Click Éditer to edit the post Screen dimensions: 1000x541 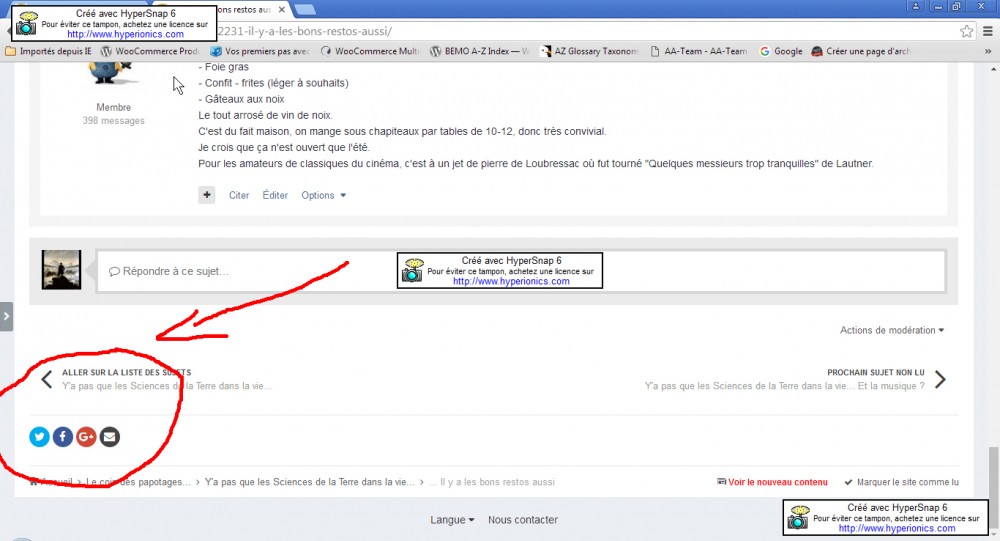[x=275, y=195]
